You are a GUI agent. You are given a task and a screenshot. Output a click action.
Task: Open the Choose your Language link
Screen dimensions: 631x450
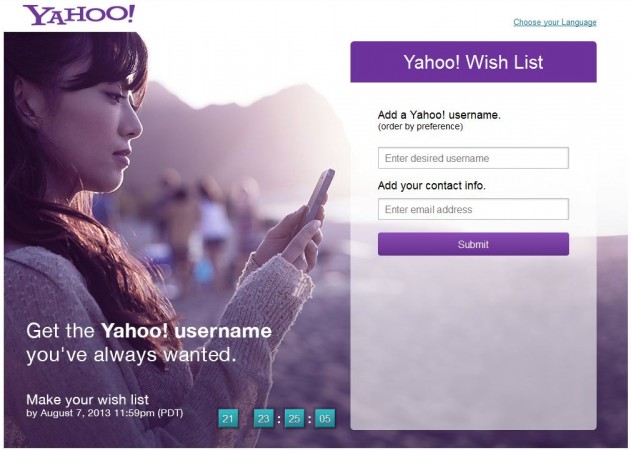(555, 22)
